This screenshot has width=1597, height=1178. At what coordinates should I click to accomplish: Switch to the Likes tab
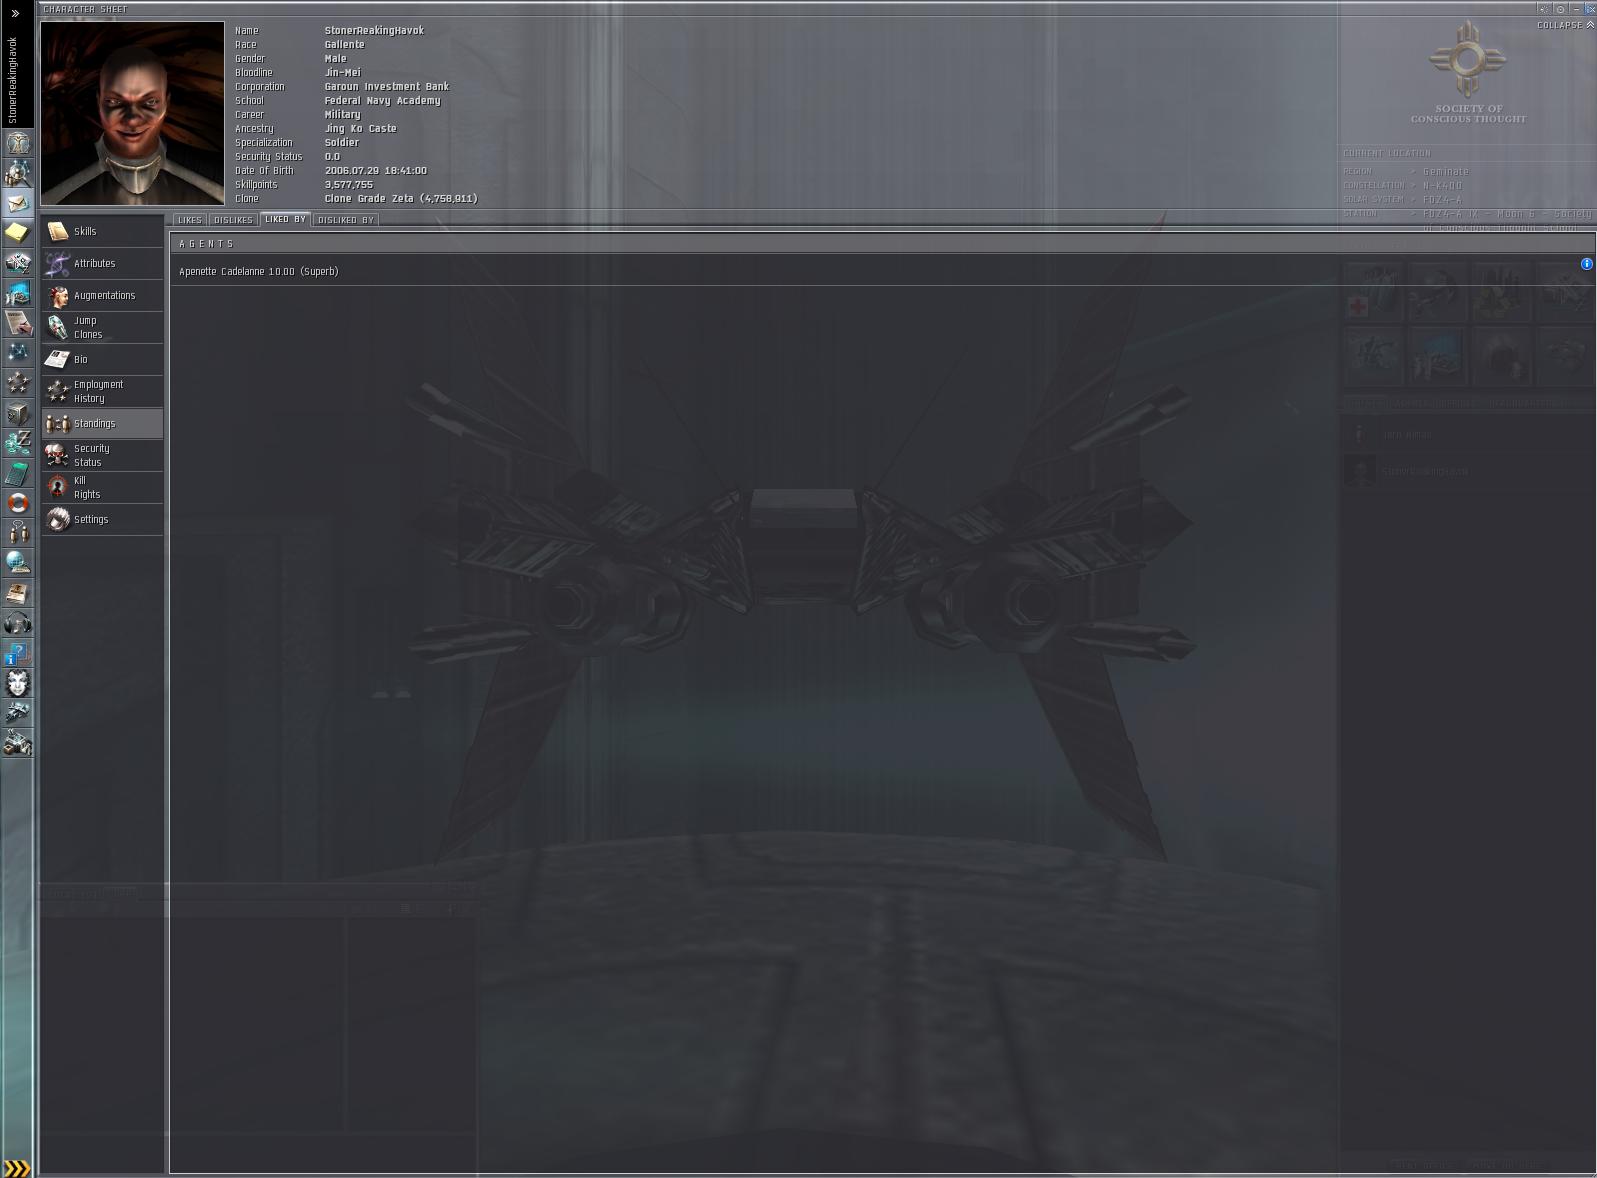pyautogui.click(x=190, y=220)
